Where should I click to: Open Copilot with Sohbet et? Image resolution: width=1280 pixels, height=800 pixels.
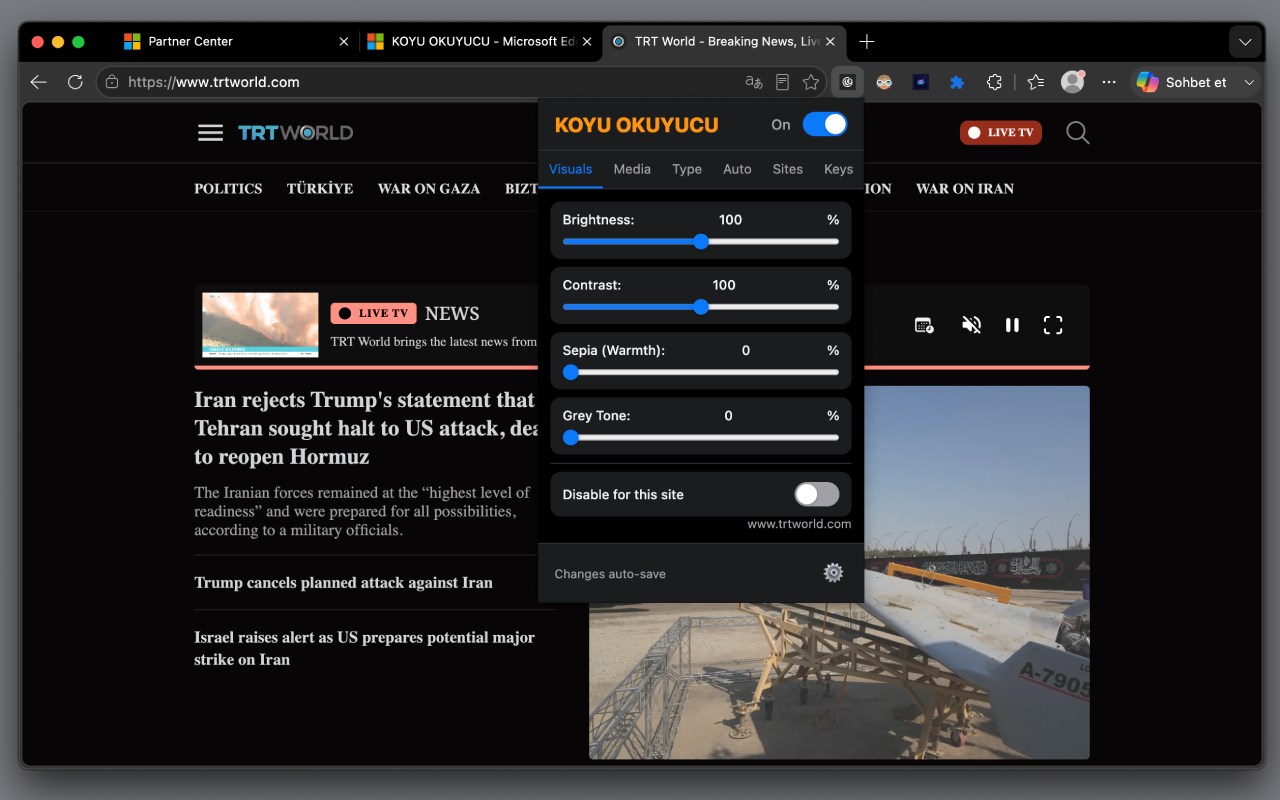1182,82
